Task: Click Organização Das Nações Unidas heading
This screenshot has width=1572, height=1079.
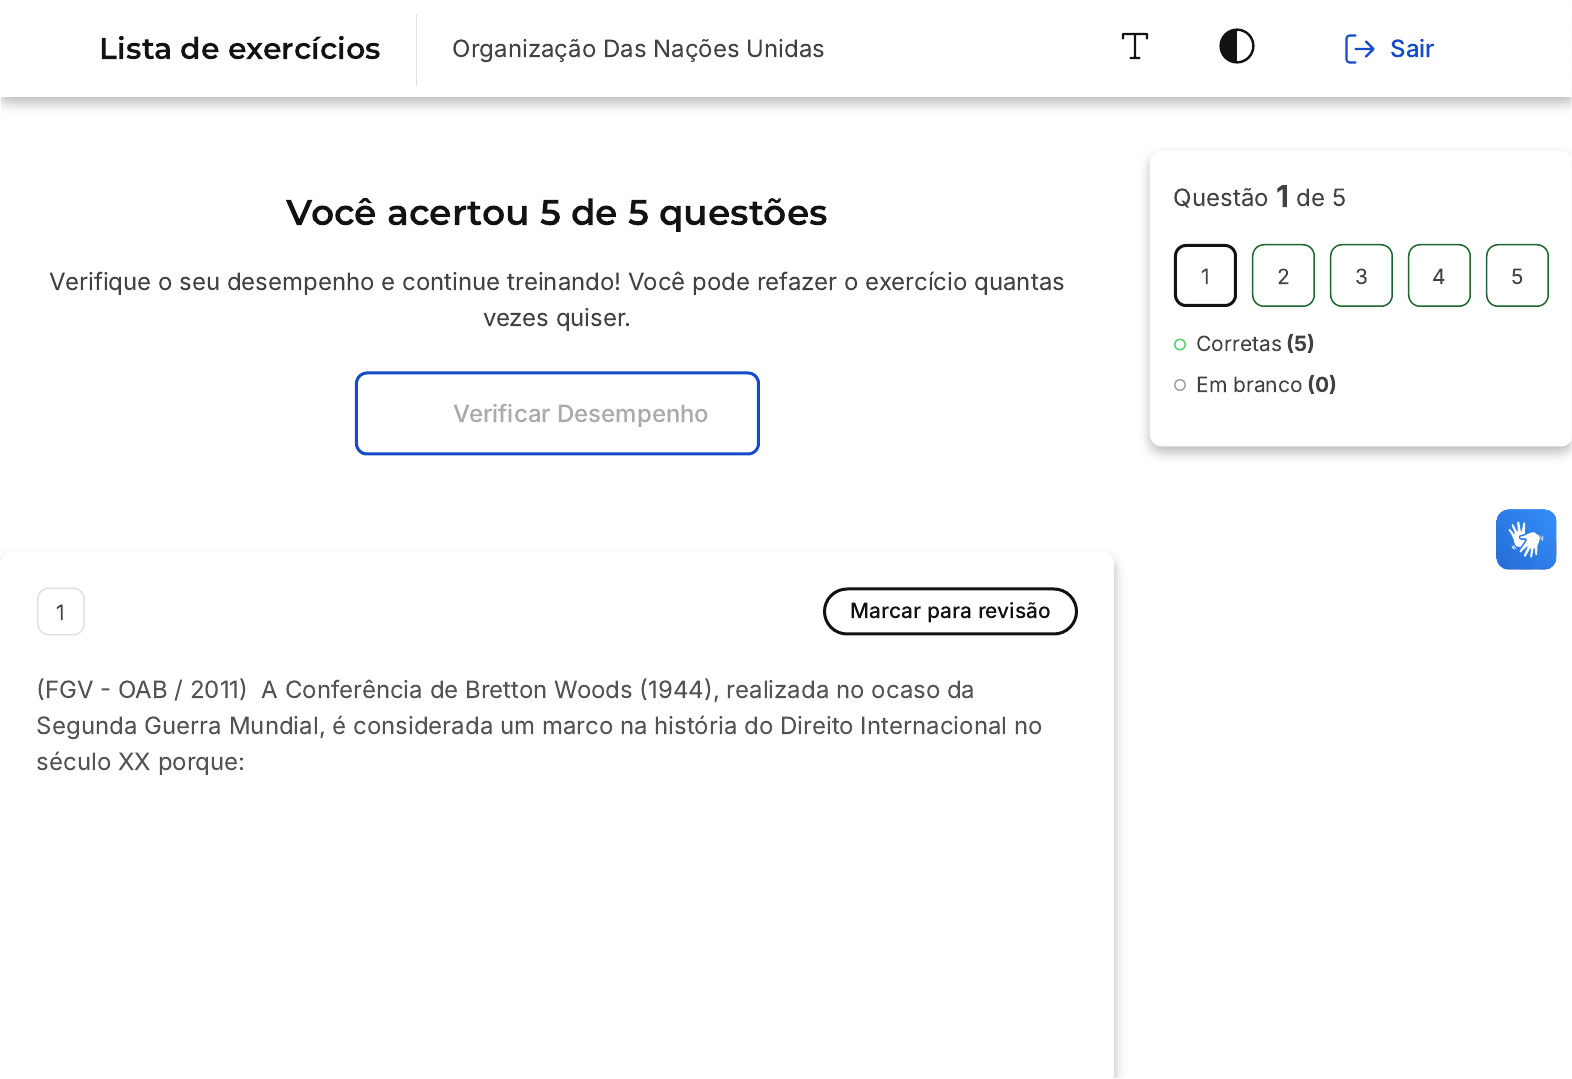Action: pyautogui.click(x=638, y=49)
